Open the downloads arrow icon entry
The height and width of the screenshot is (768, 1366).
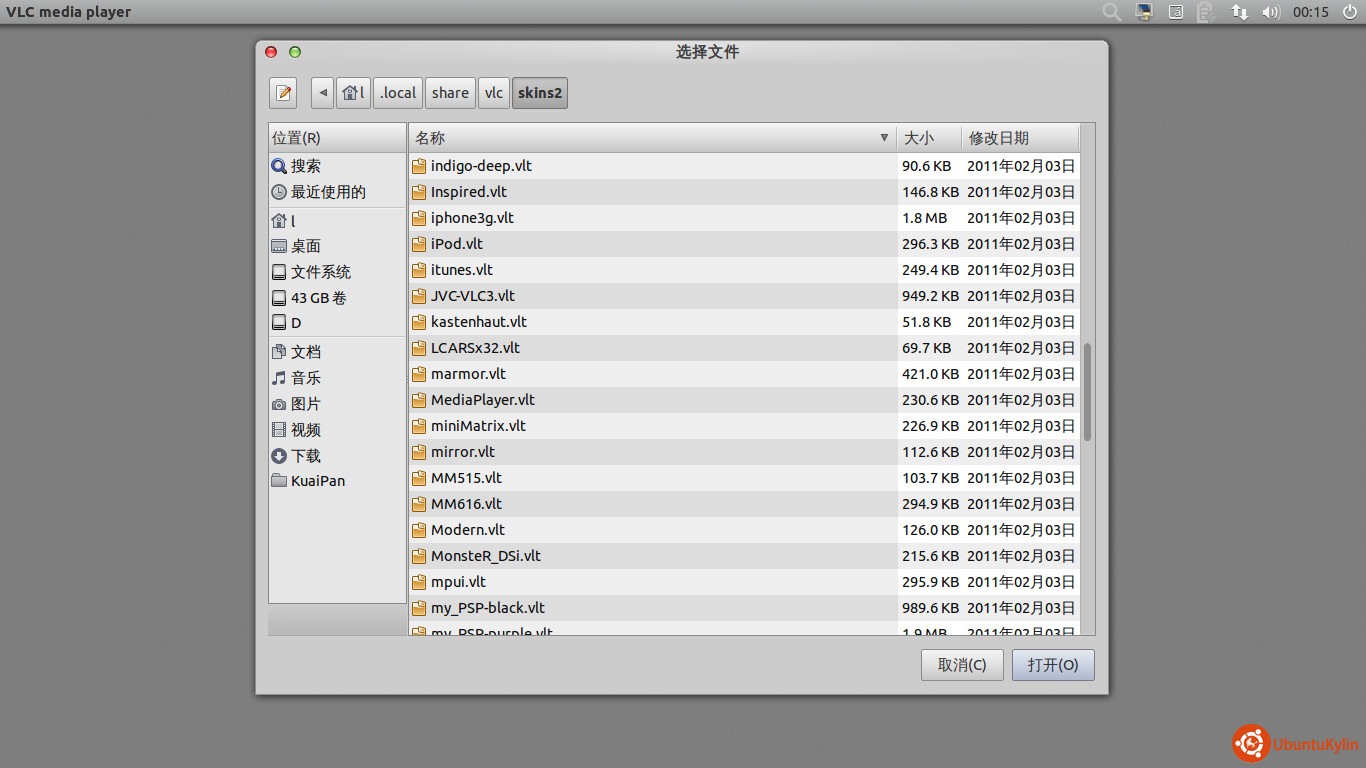click(x=279, y=456)
